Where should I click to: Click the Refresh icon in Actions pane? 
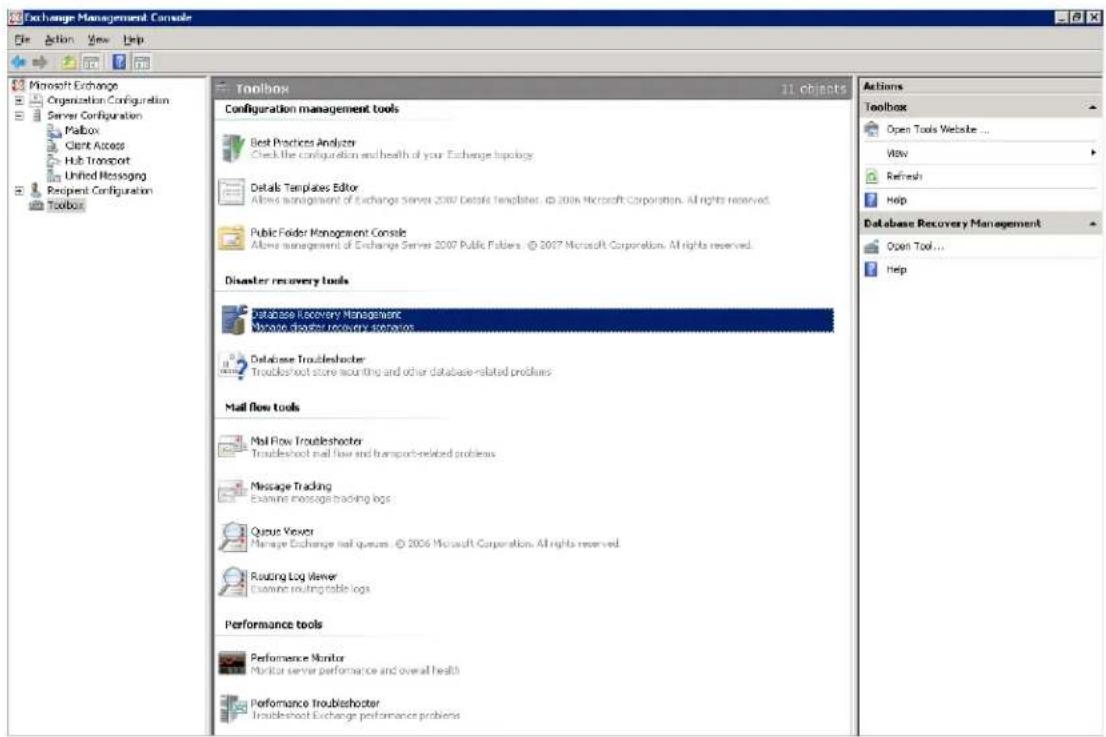(872, 176)
